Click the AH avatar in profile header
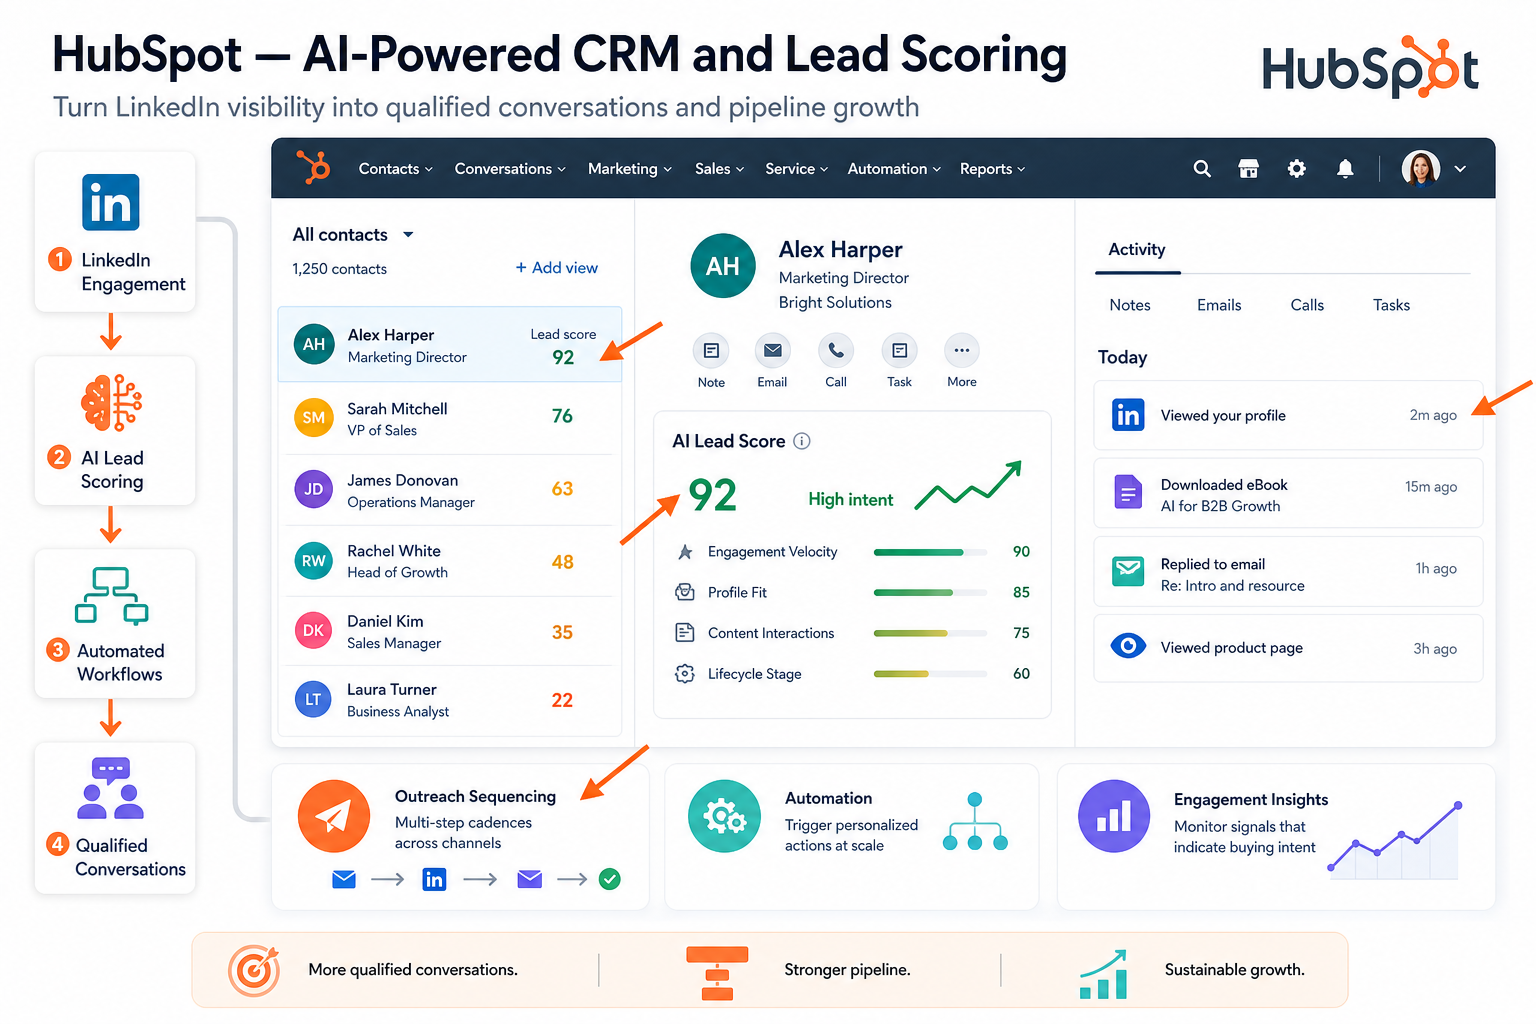The height and width of the screenshot is (1024, 1536). pyautogui.click(x=723, y=266)
